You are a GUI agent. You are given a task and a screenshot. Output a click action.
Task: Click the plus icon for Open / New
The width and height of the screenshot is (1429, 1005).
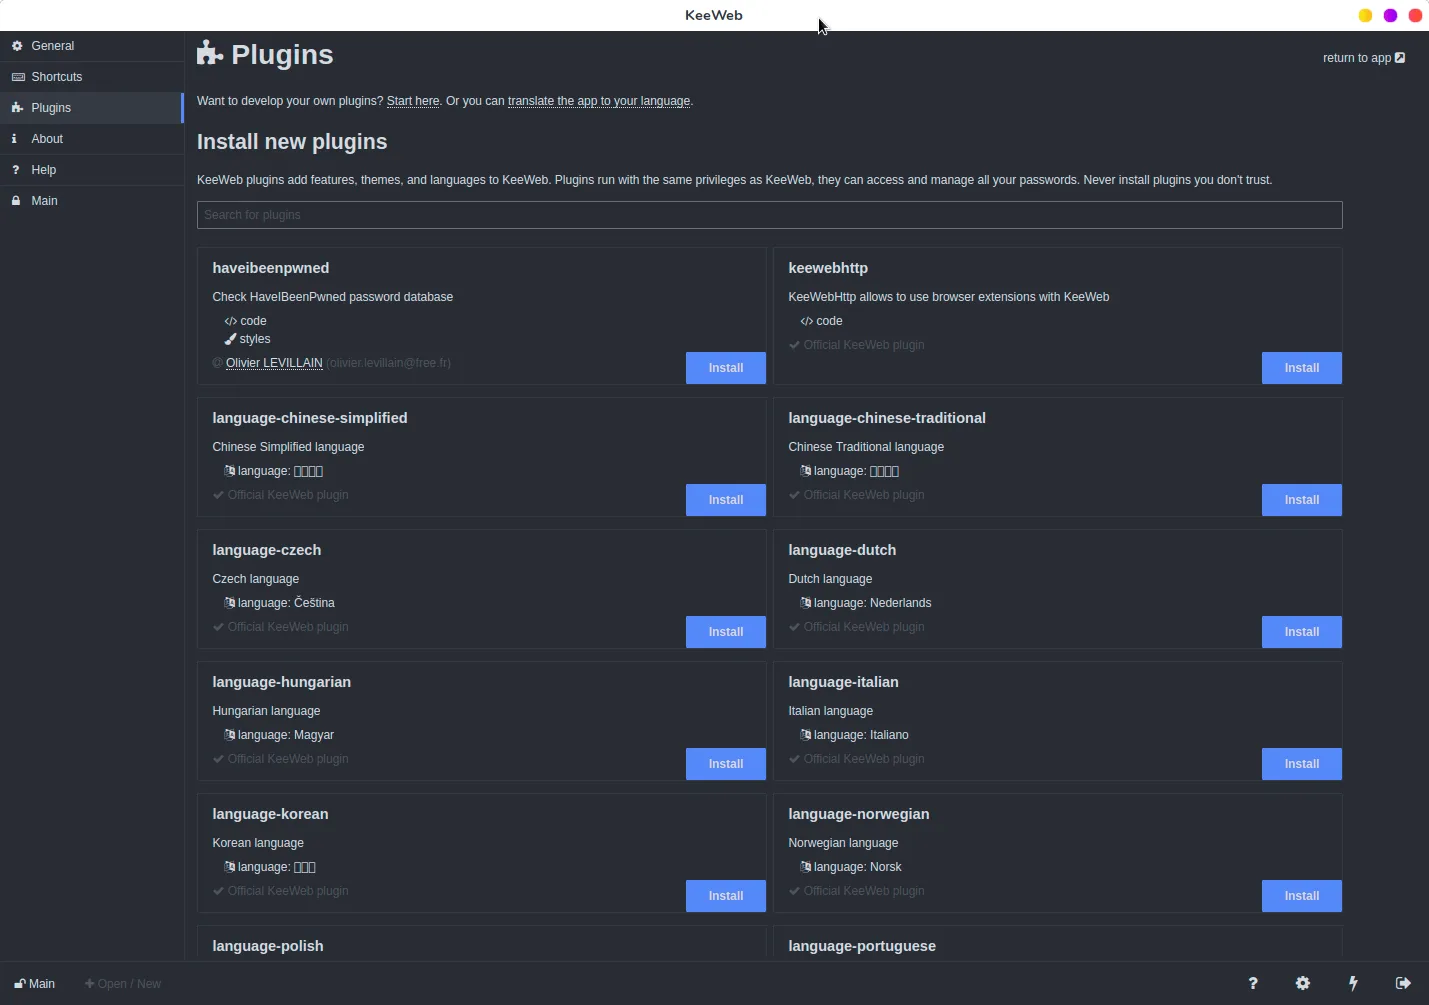90,984
